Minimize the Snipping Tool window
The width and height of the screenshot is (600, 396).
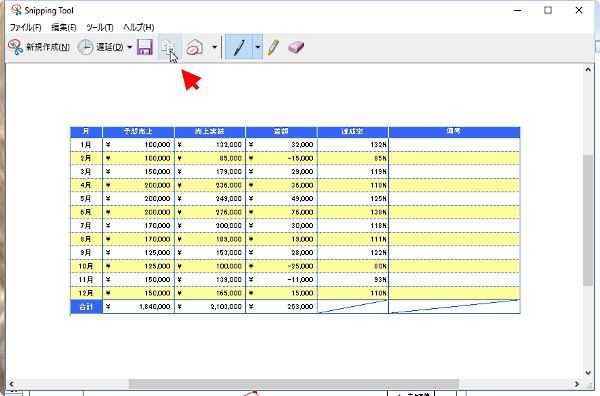(517, 10)
